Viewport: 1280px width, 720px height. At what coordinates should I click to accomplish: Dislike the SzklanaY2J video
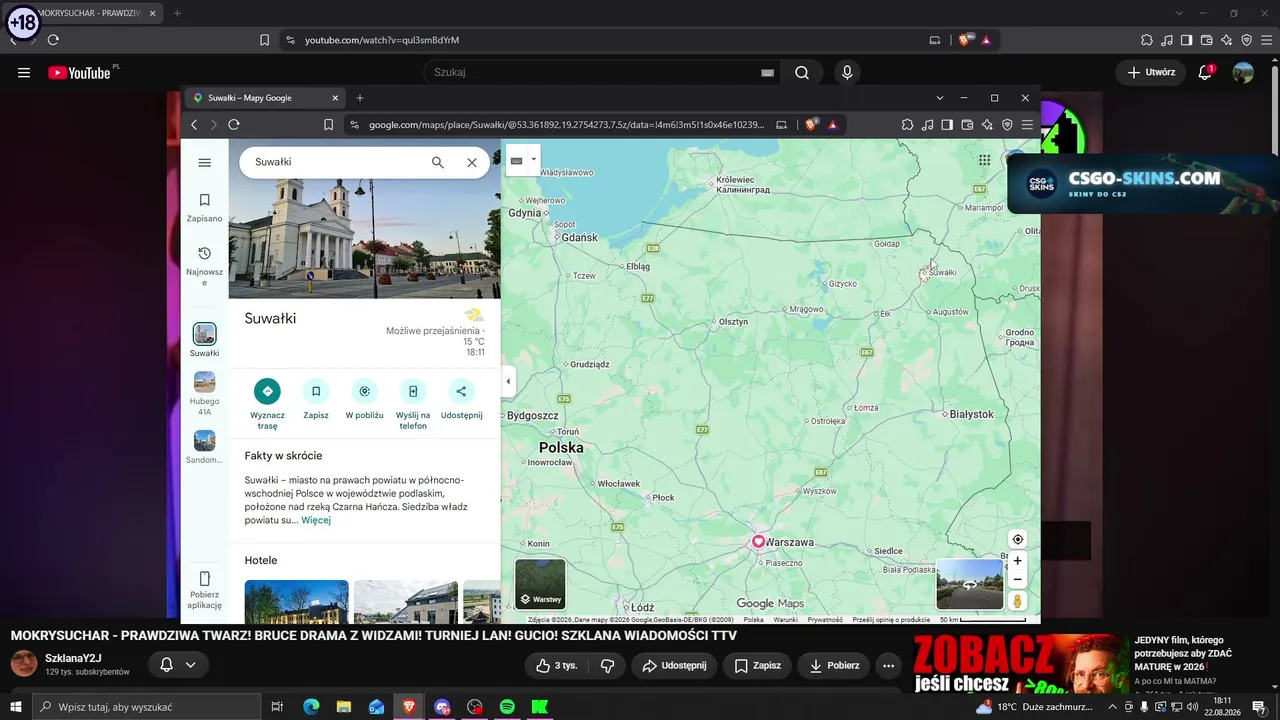(607, 665)
